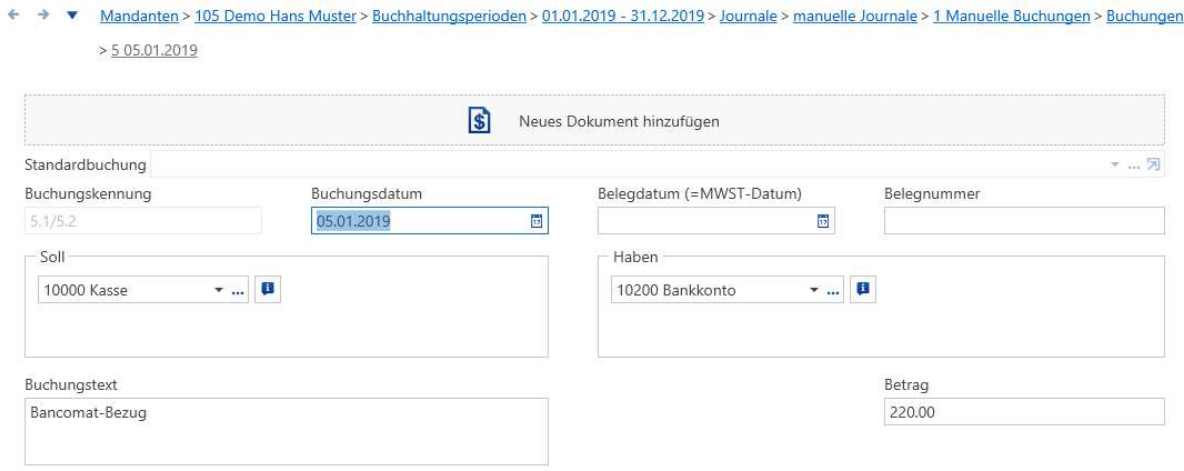The image size is (1184, 471).
Task: Click Neues Dokument hinzufügen document icon
Action: coord(479,121)
